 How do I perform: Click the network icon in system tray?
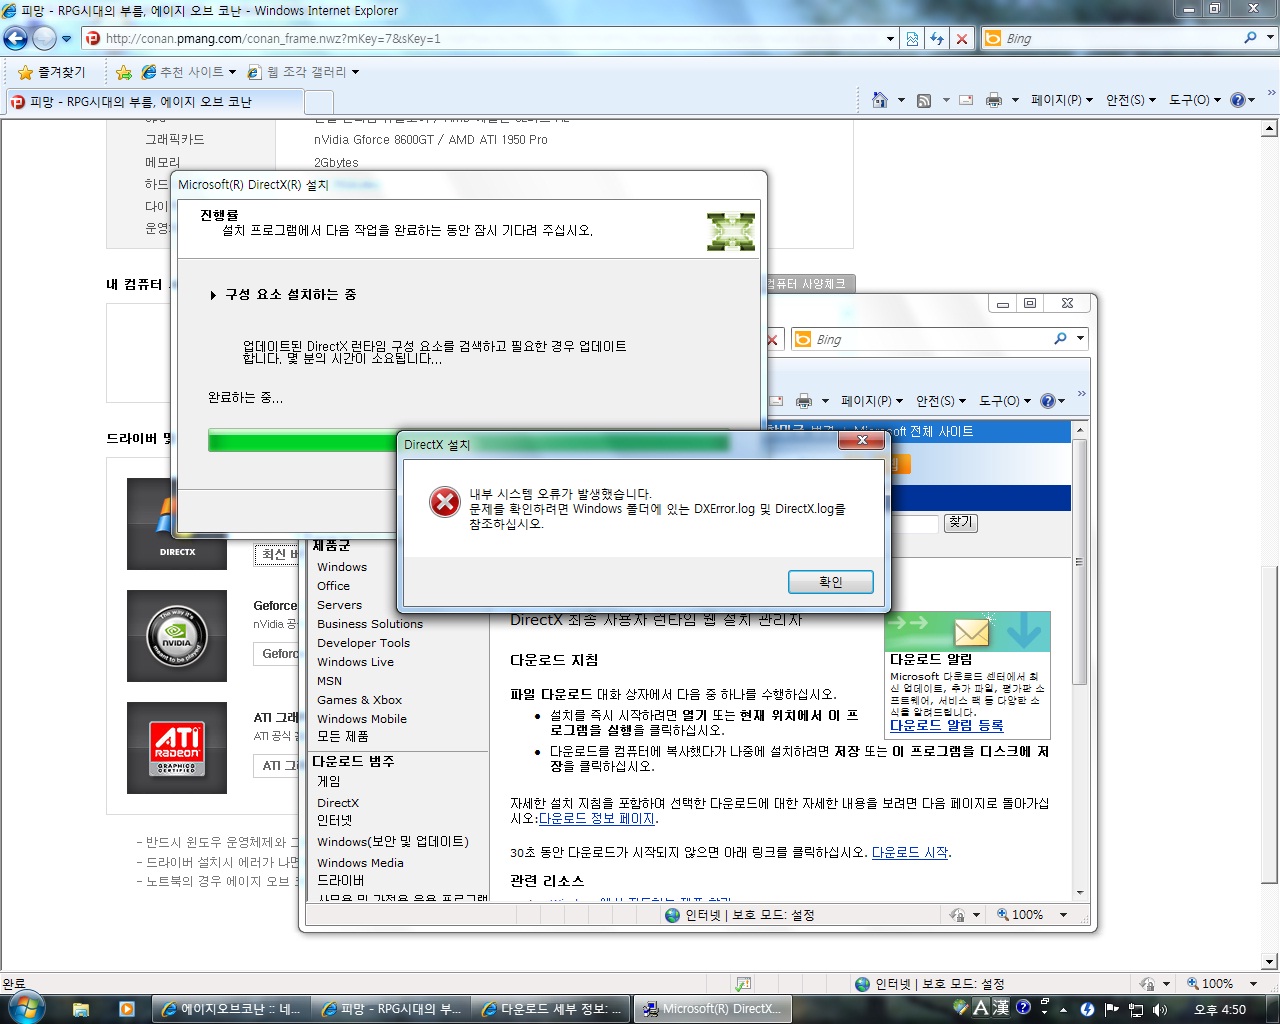point(1135,1009)
